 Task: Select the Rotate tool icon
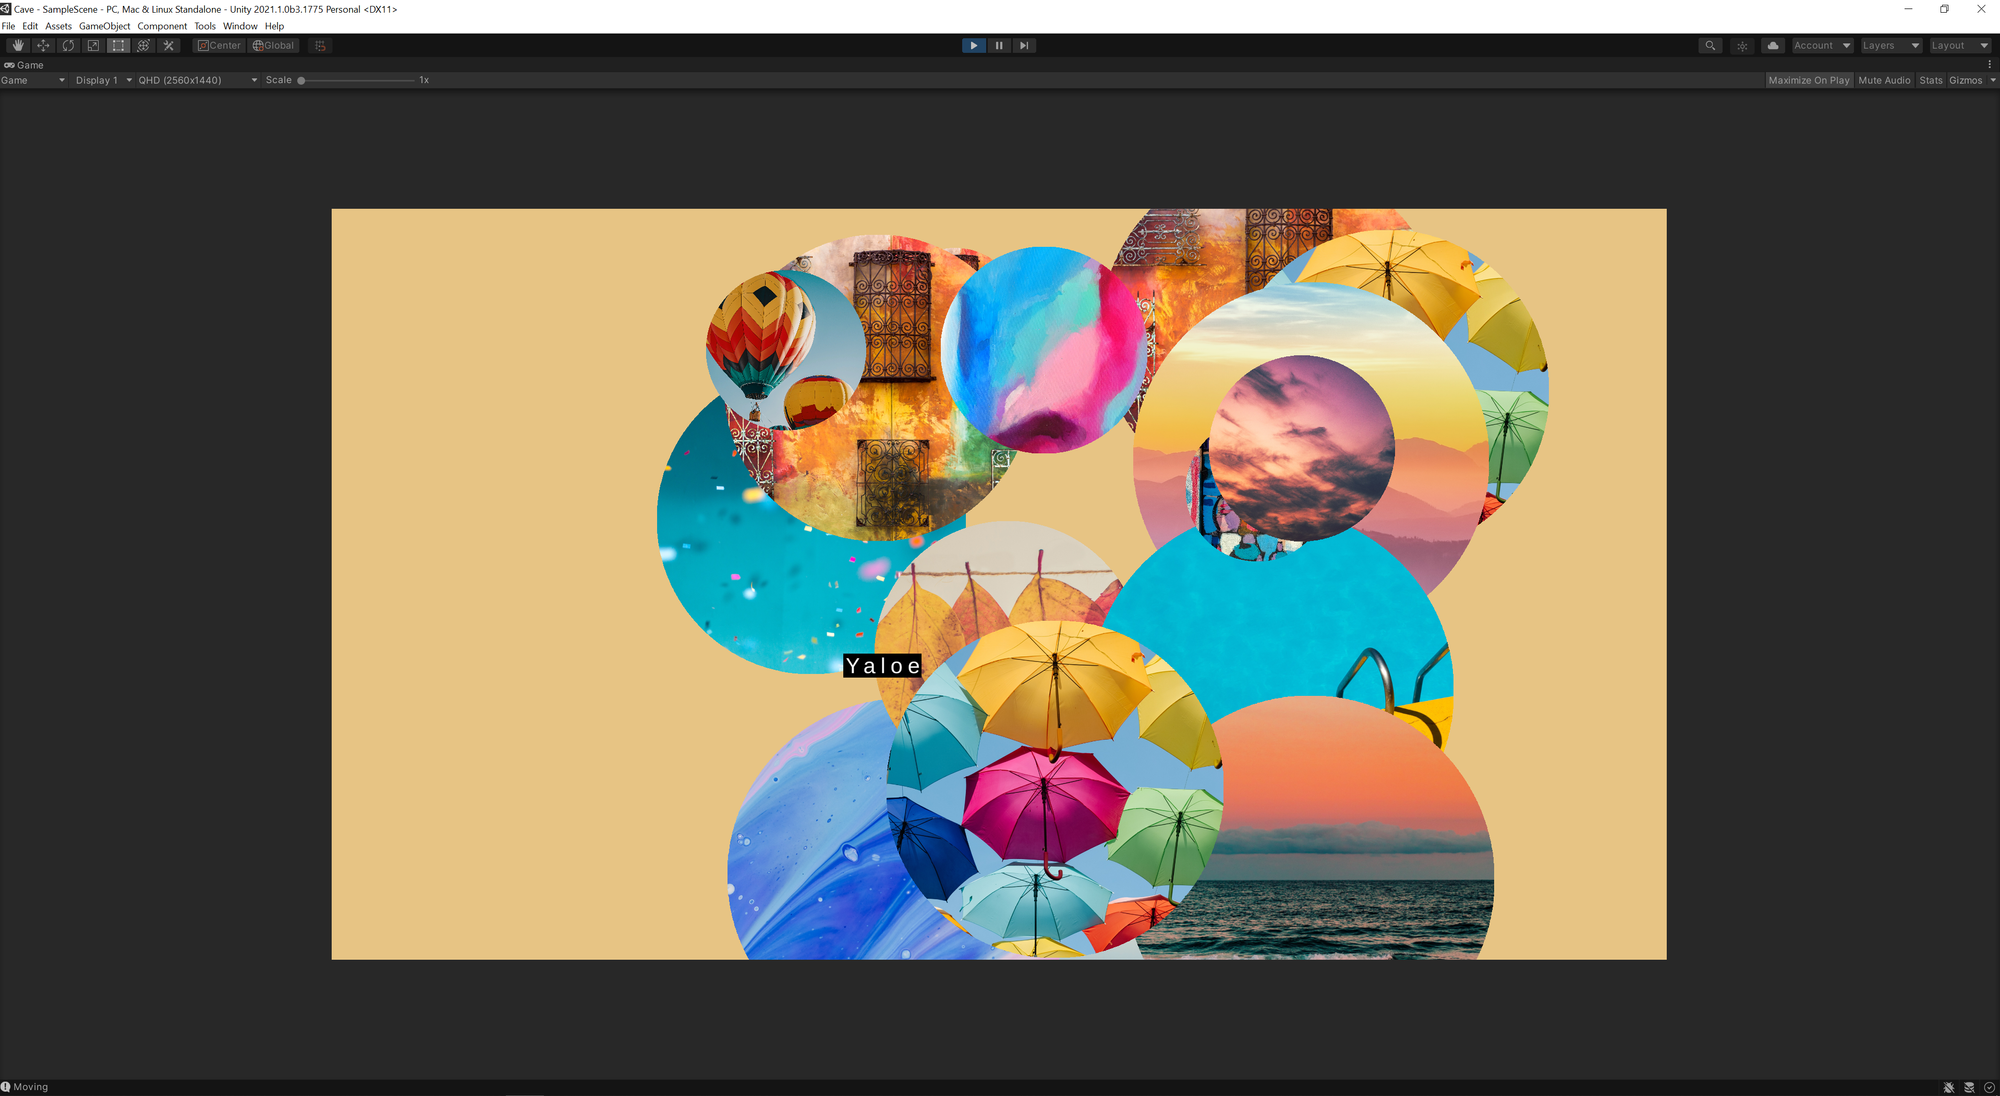(68, 46)
